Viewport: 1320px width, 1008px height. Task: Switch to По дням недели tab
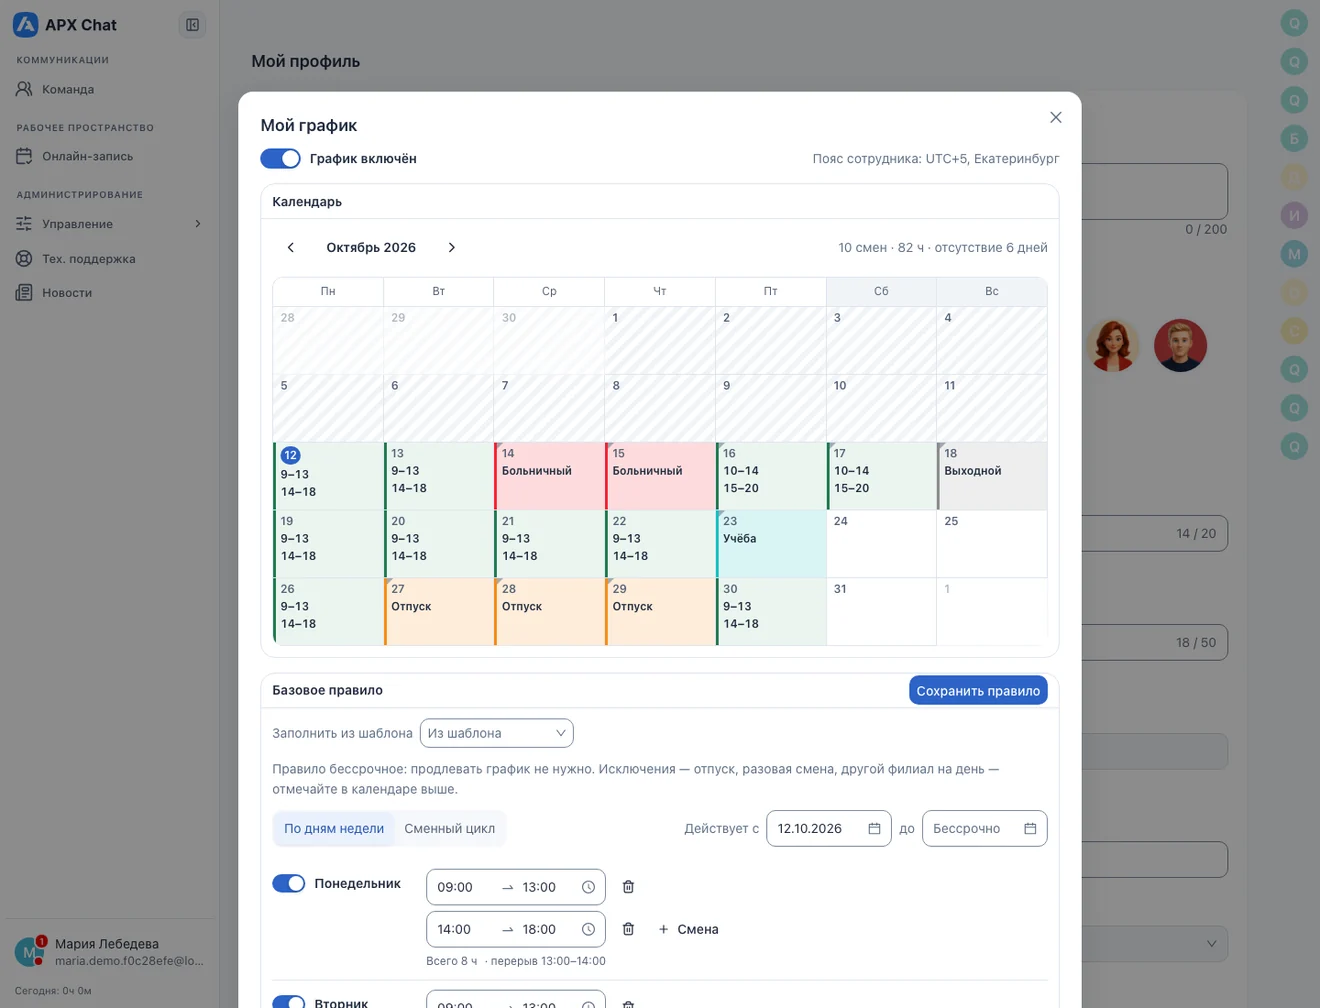334,828
